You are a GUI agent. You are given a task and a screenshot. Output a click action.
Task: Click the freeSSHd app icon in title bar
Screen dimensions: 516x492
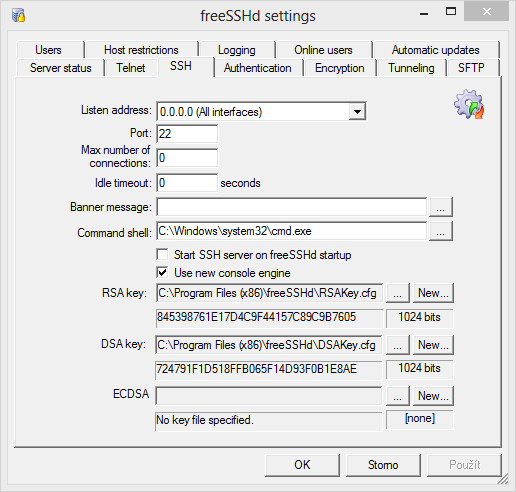click(x=19, y=15)
